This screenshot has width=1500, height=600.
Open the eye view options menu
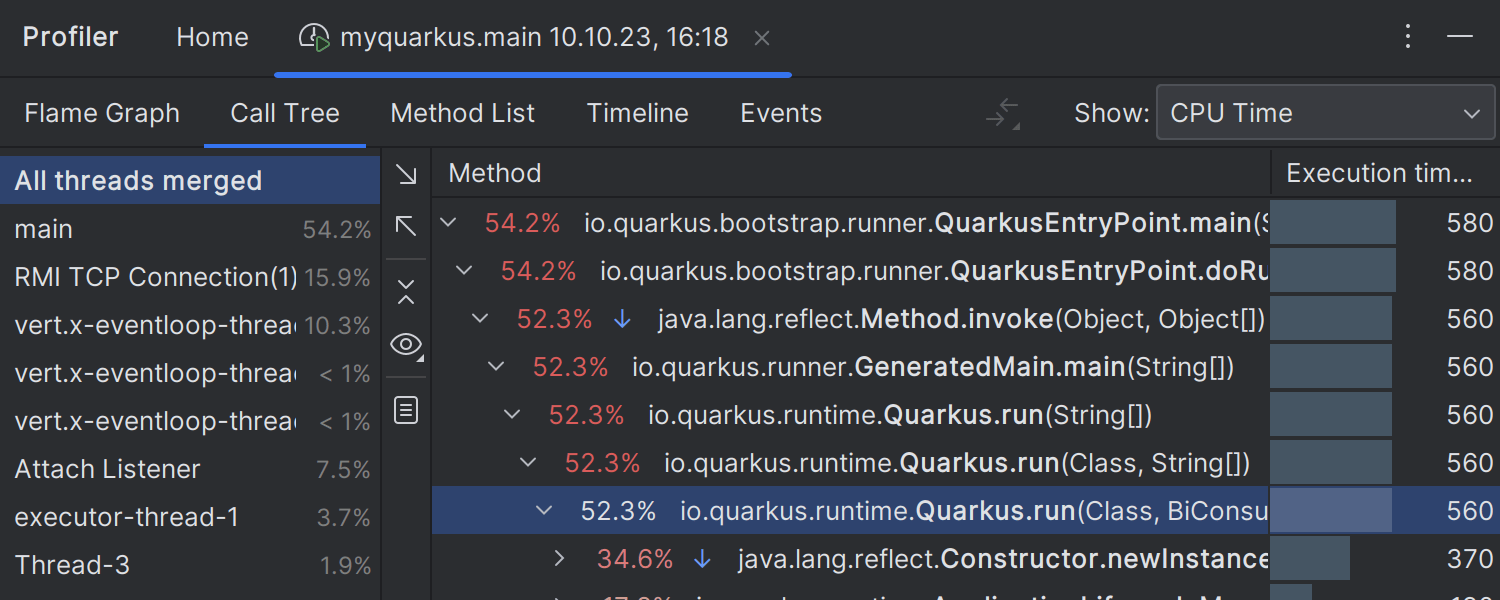click(x=406, y=344)
